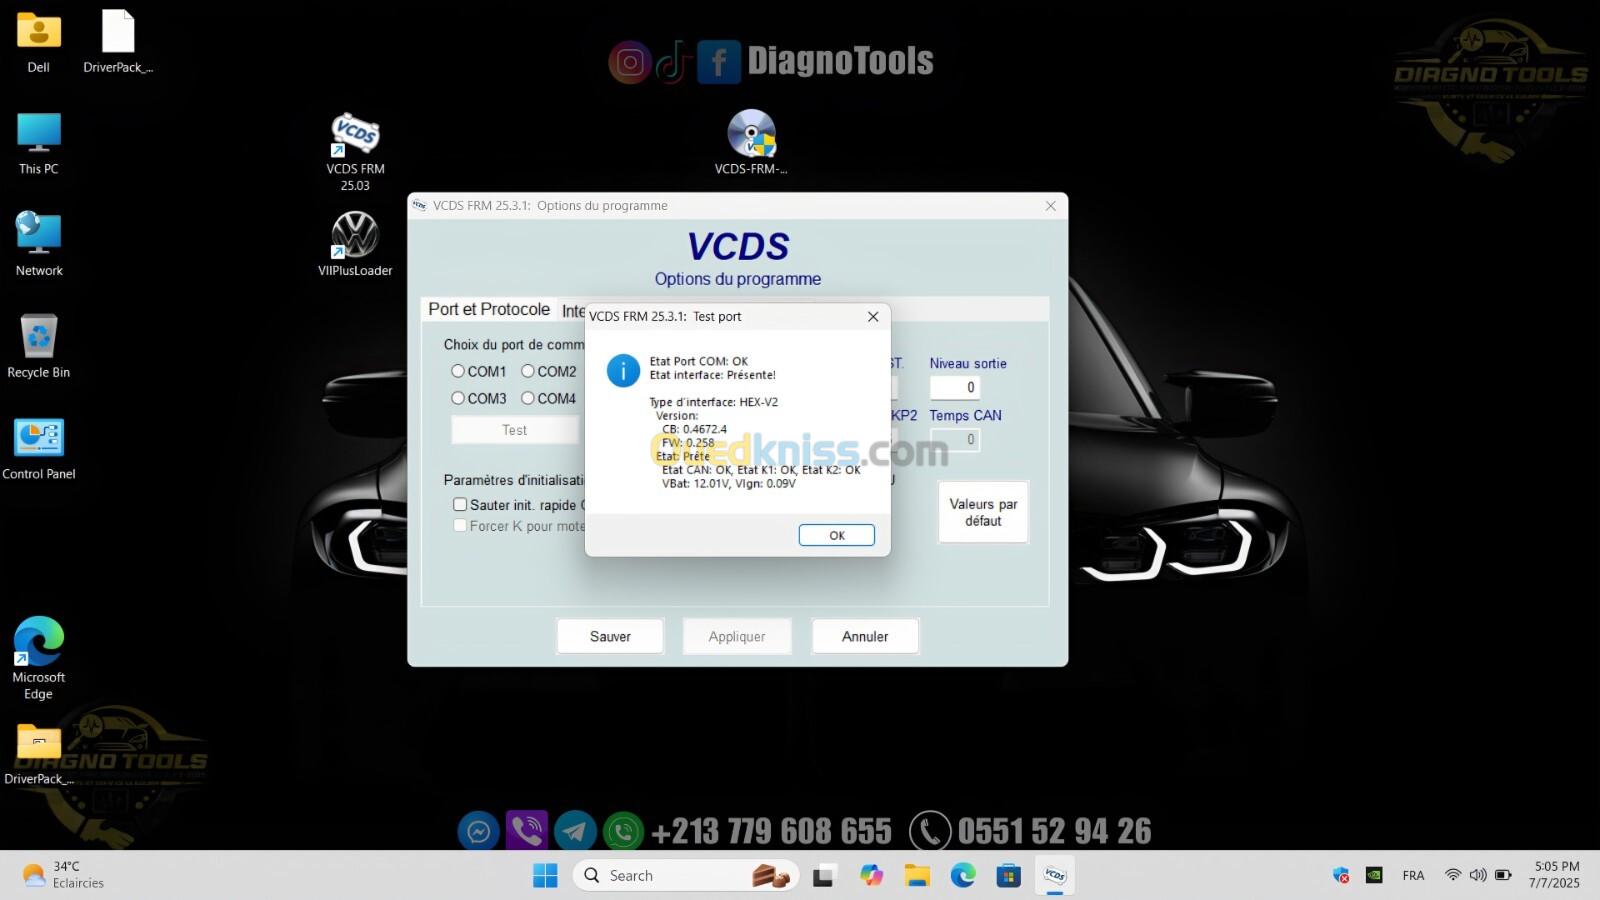
Task: Open the Control Panel desktop icon
Action: click(x=39, y=440)
